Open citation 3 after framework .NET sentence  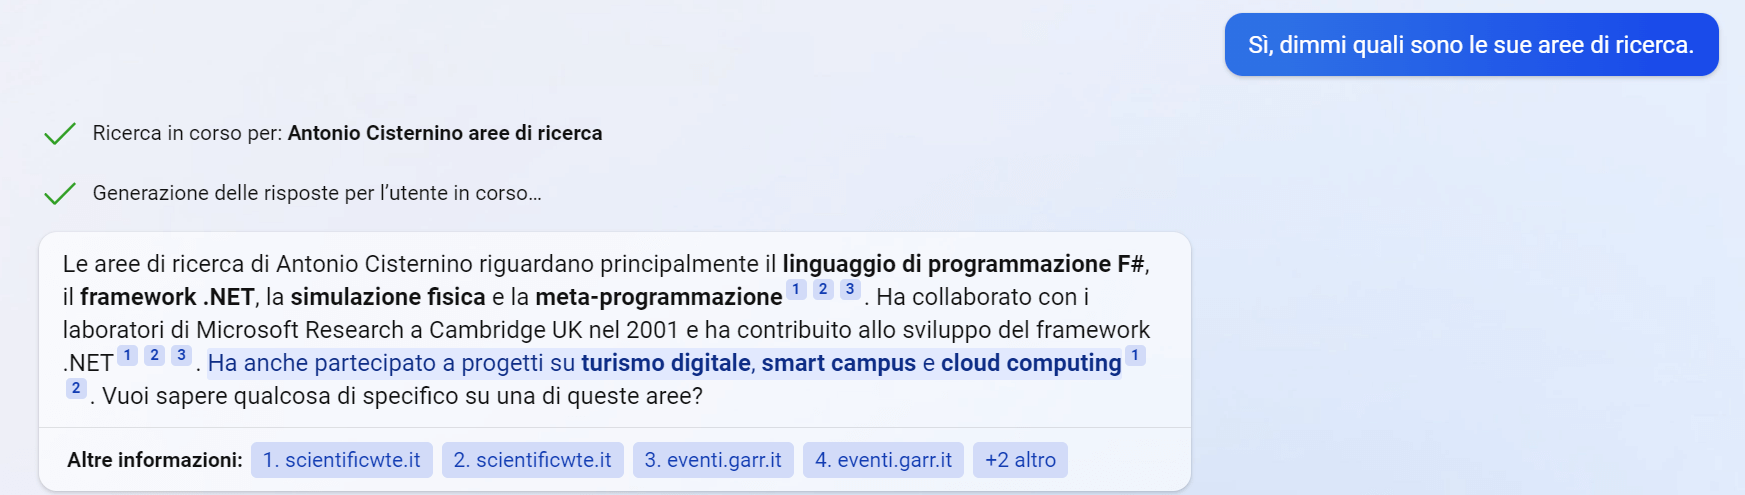pos(181,355)
